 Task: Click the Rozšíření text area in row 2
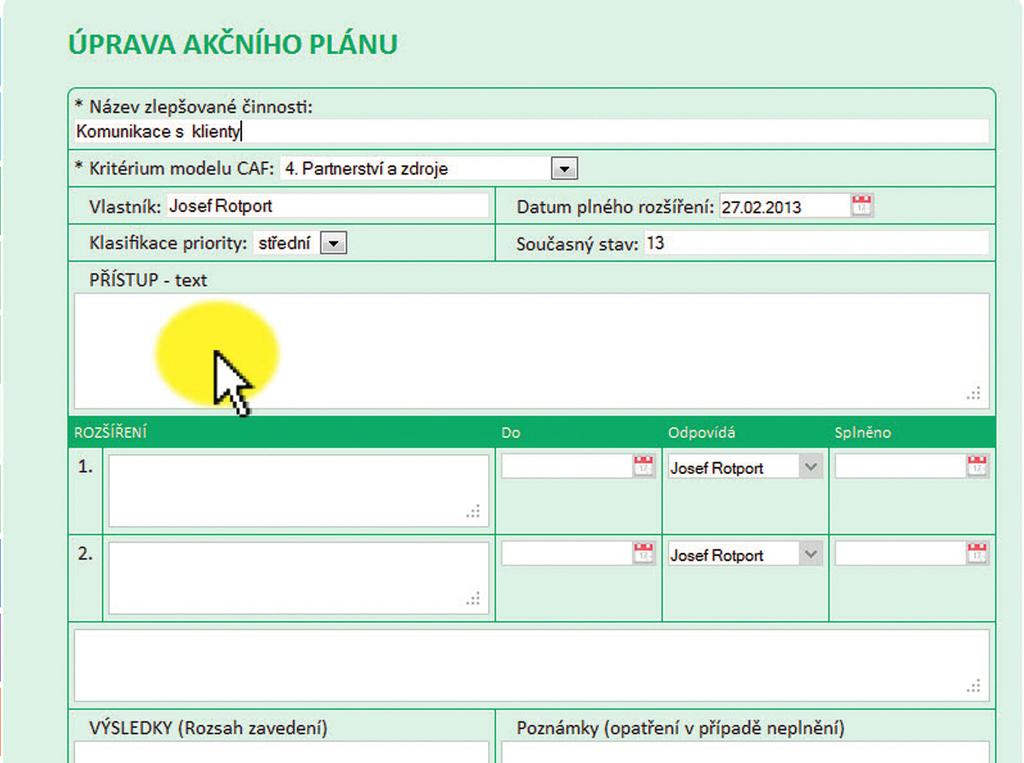click(x=298, y=578)
